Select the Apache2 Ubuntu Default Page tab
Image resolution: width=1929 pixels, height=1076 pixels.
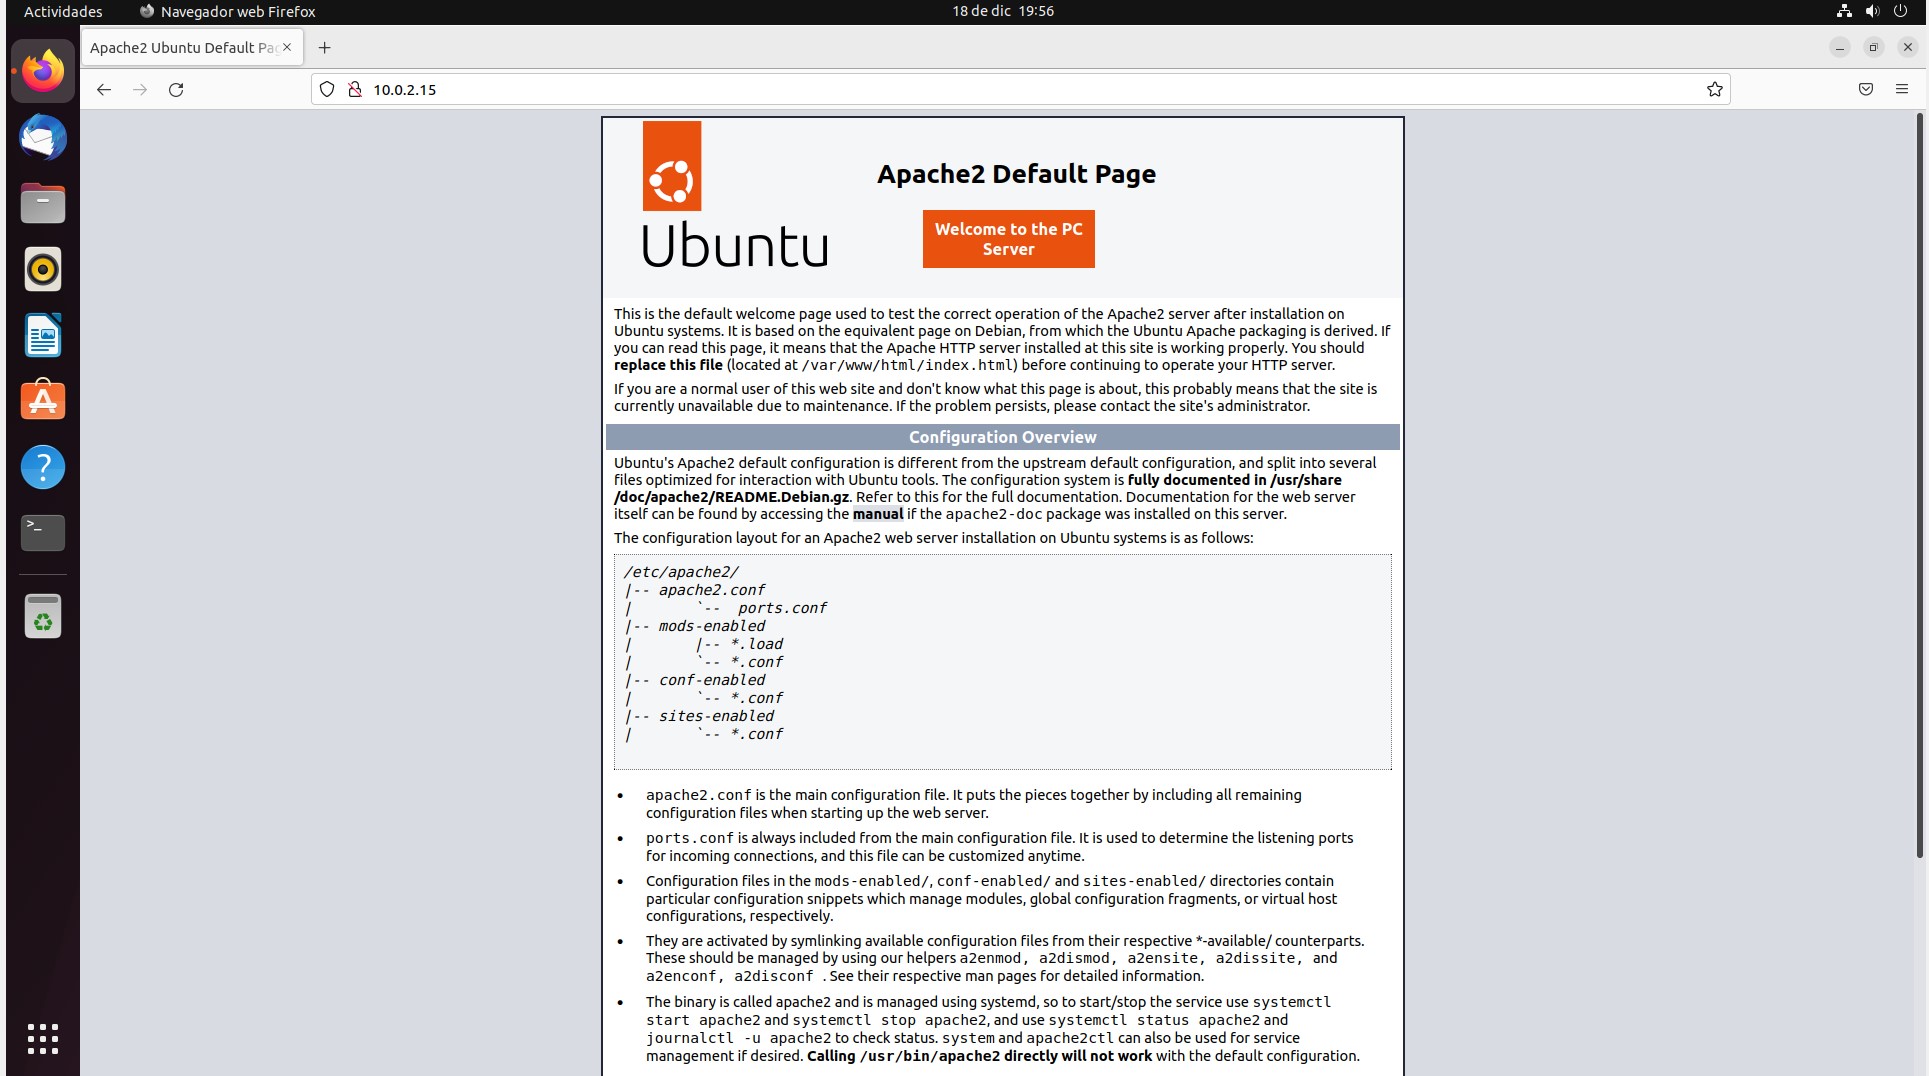click(180, 47)
